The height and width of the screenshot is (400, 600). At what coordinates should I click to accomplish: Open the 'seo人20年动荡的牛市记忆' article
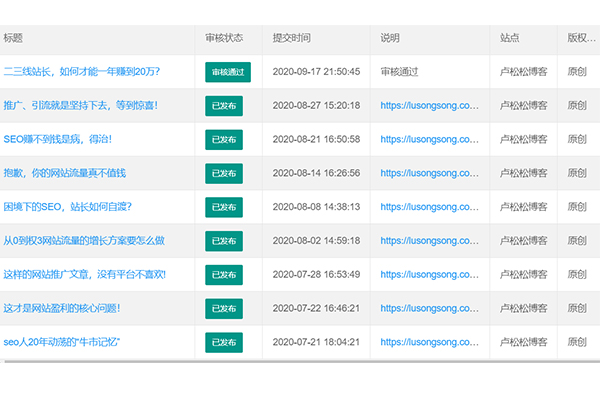[x=62, y=342]
